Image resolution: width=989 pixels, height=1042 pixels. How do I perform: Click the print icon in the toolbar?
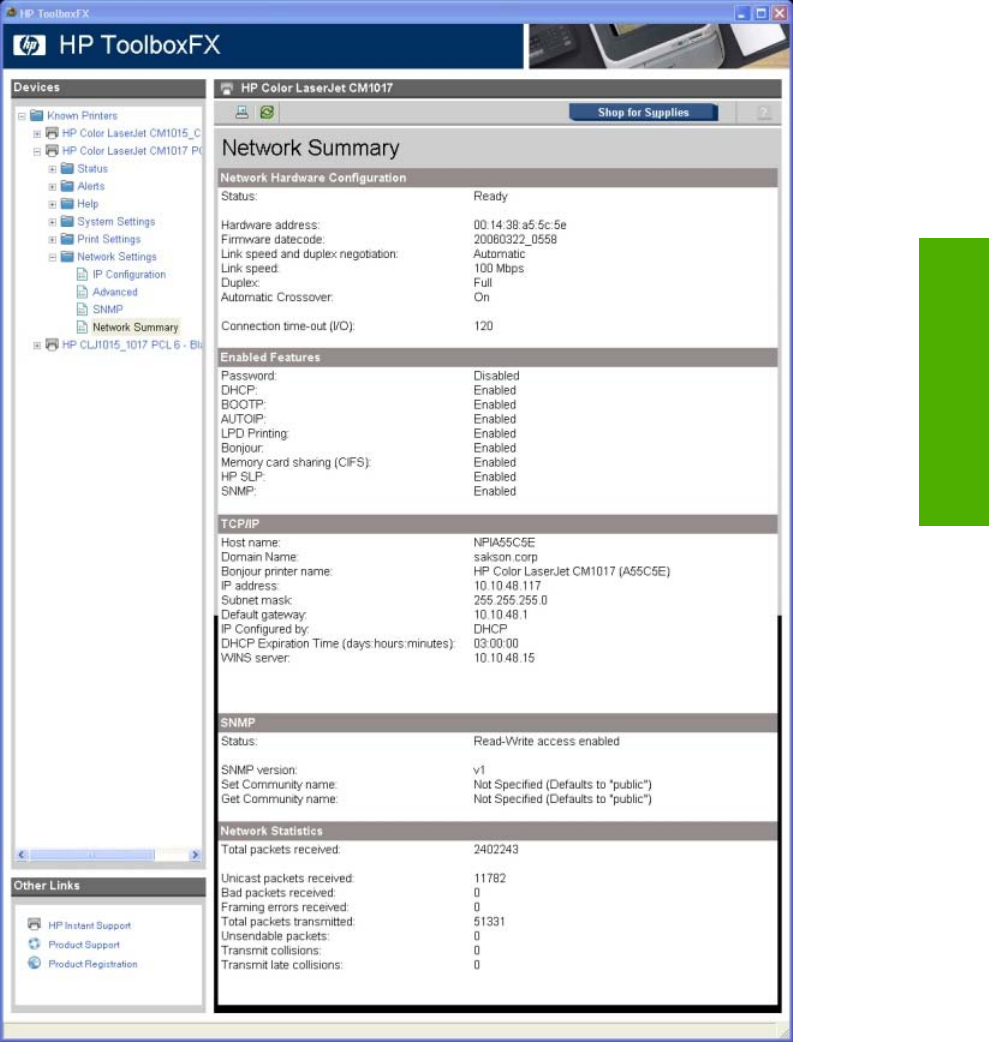(x=242, y=112)
